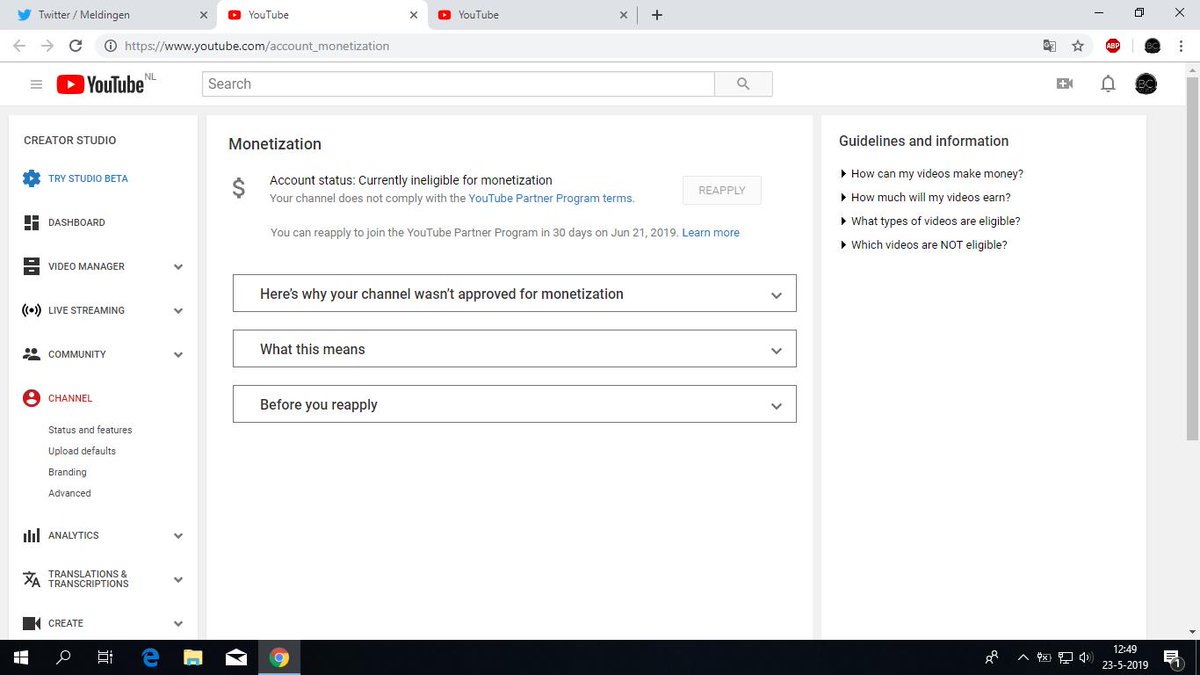1200x675 pixels.
Task: Open a new browser tab
Action: click(657, 15)
